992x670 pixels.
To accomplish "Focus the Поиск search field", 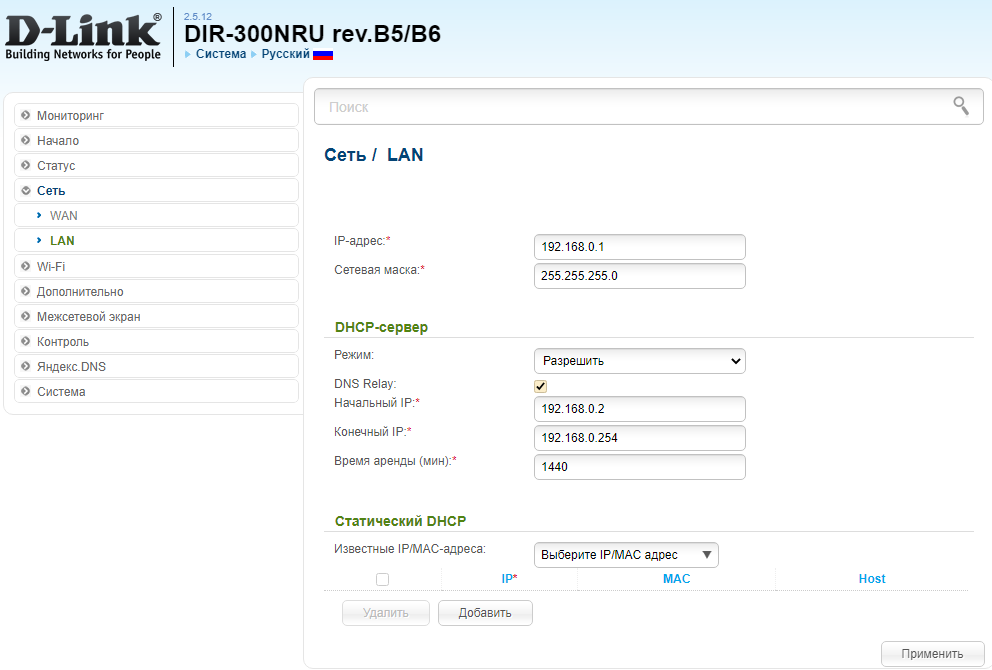I will click(x=630, y=107).
